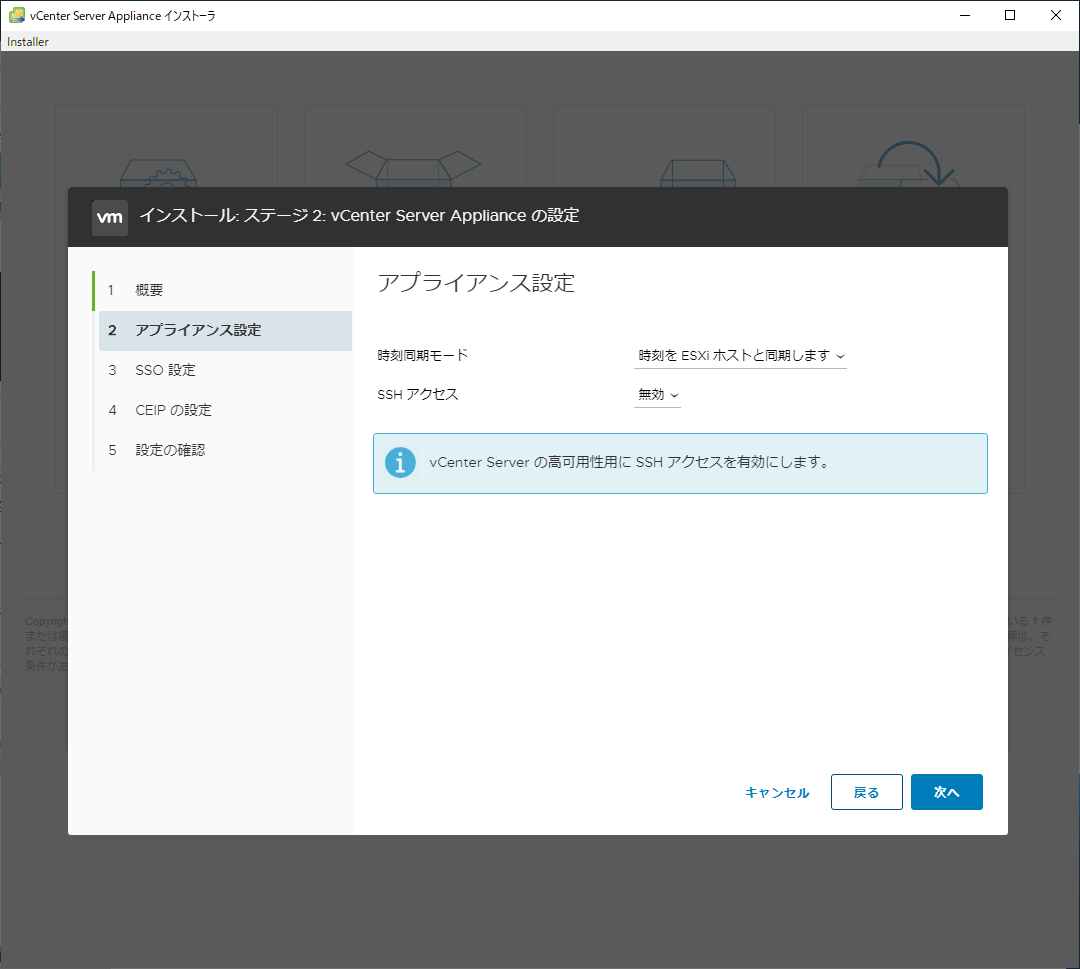Select step 4 CEIP の設定
This screenshot has height=969, width=1080.
click(225, 410)
